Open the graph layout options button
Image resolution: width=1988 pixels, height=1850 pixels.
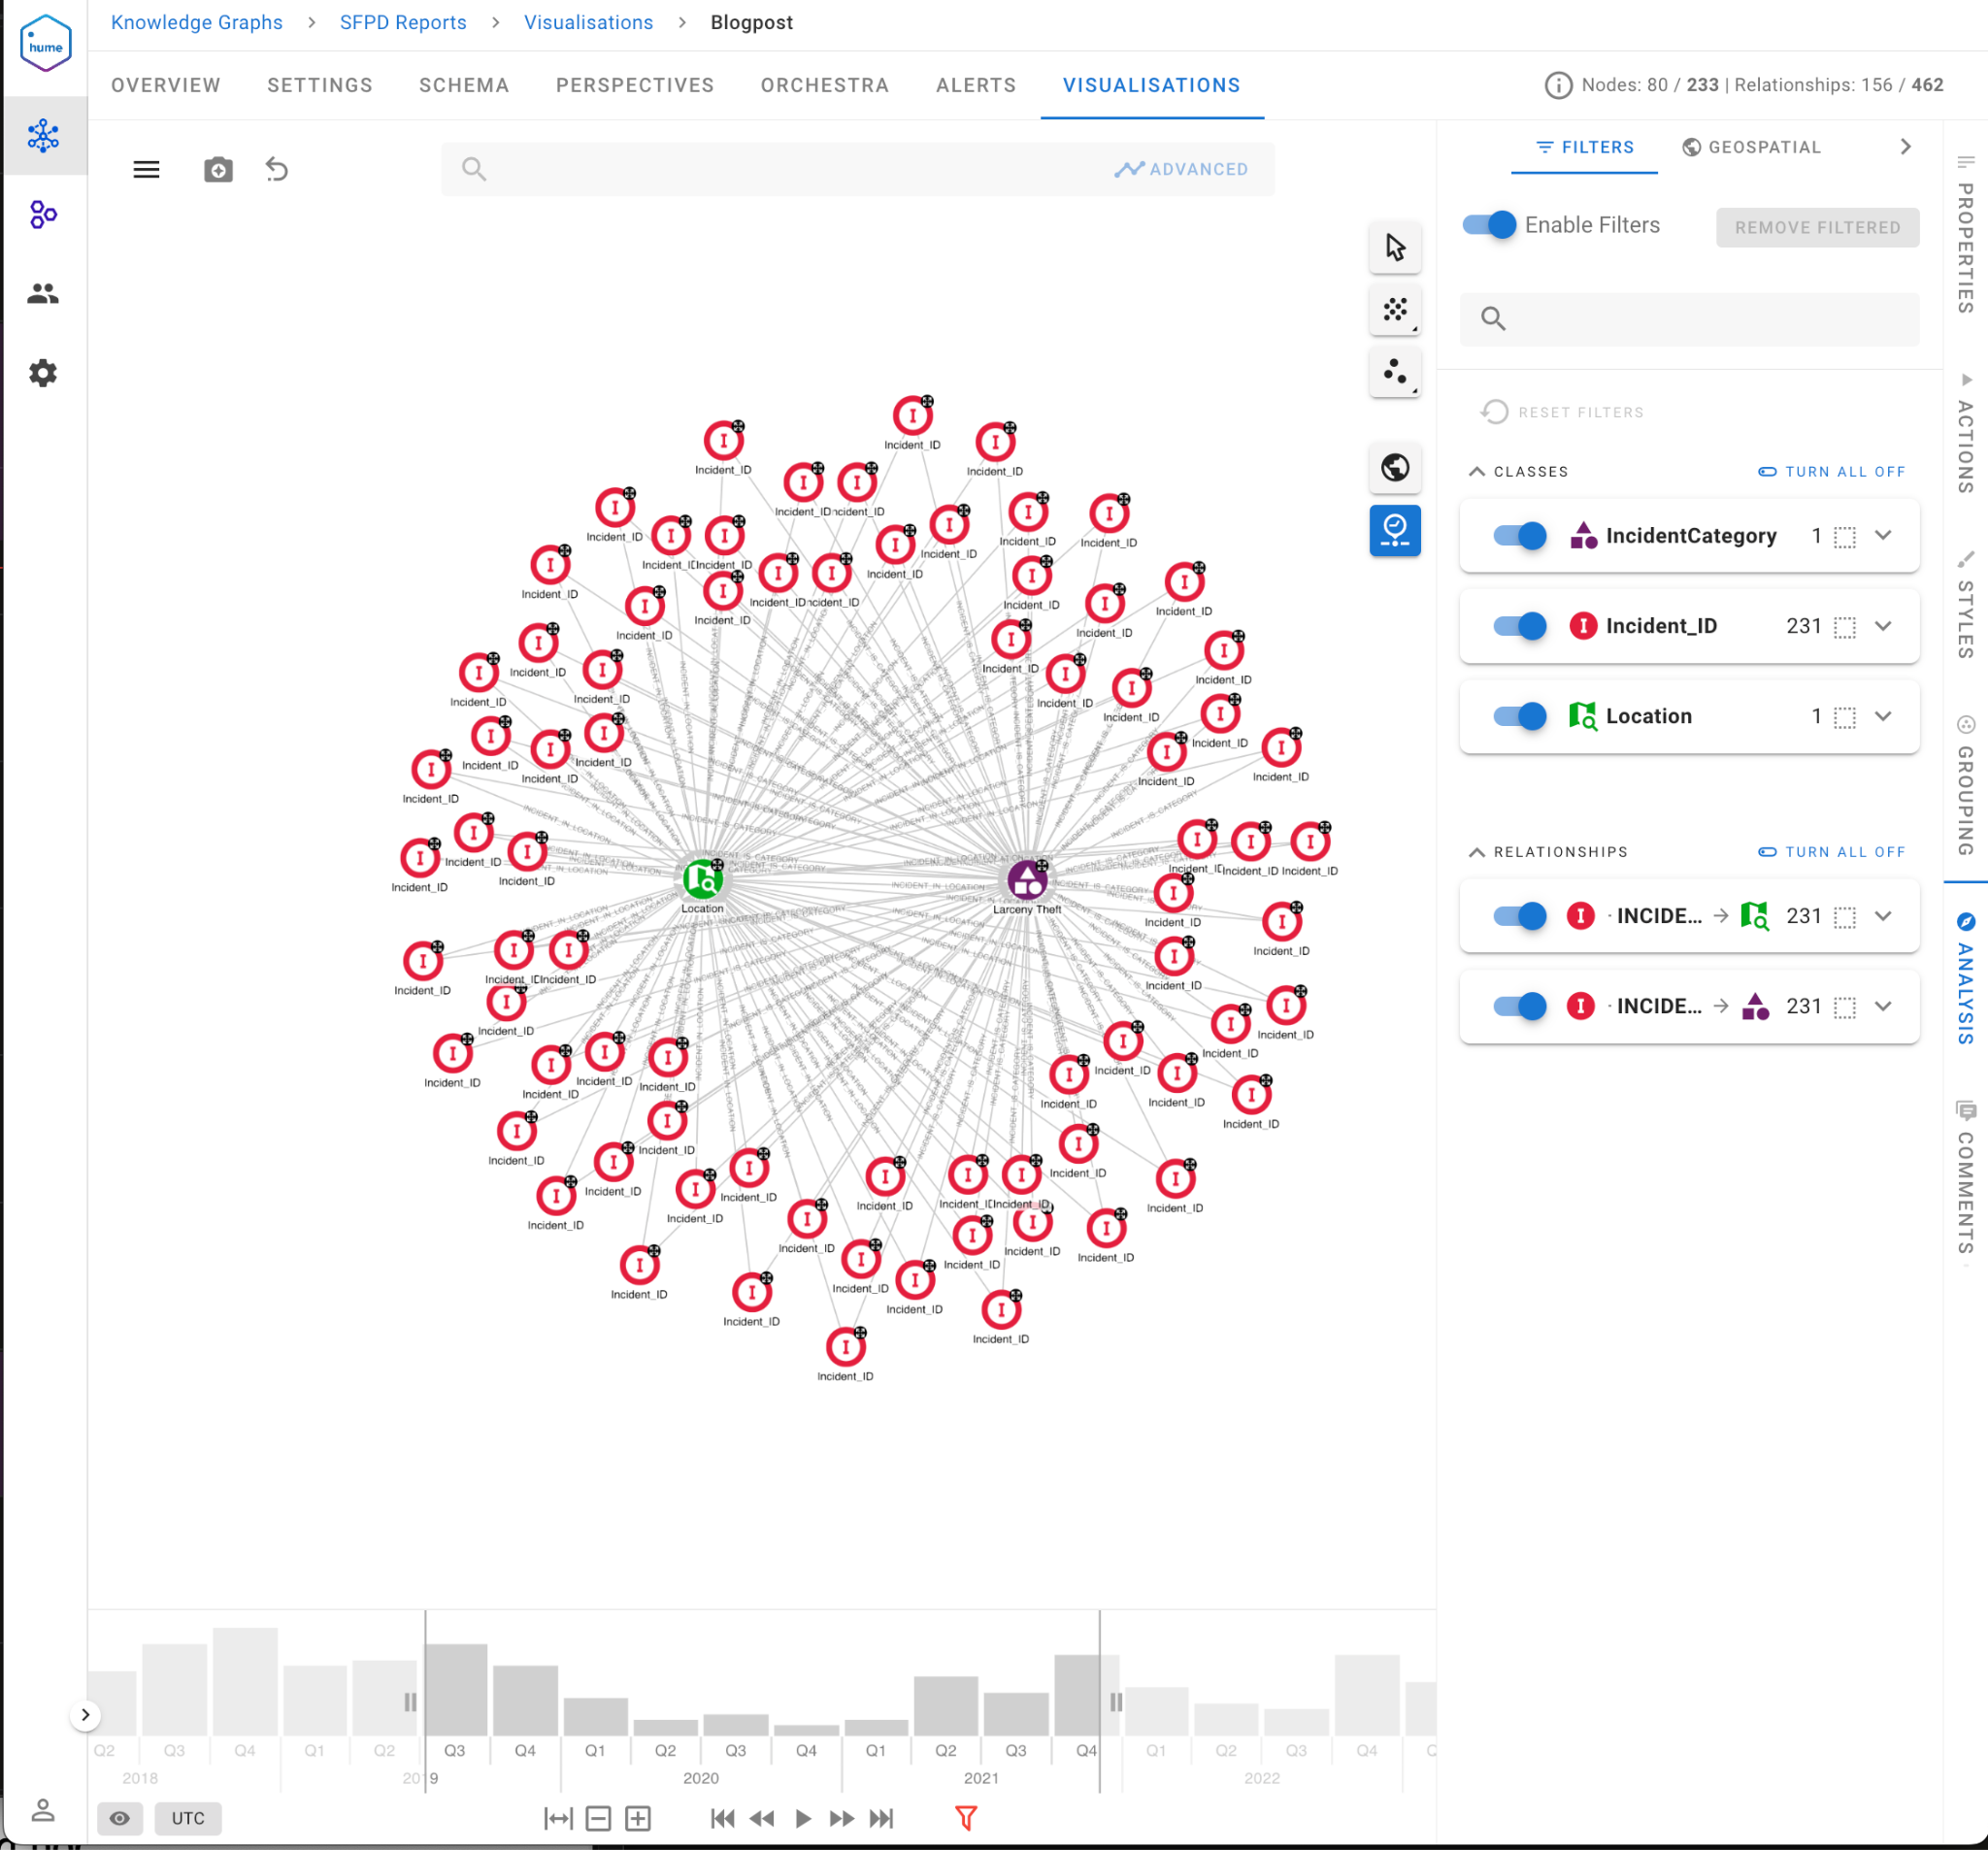(1395, 310)
